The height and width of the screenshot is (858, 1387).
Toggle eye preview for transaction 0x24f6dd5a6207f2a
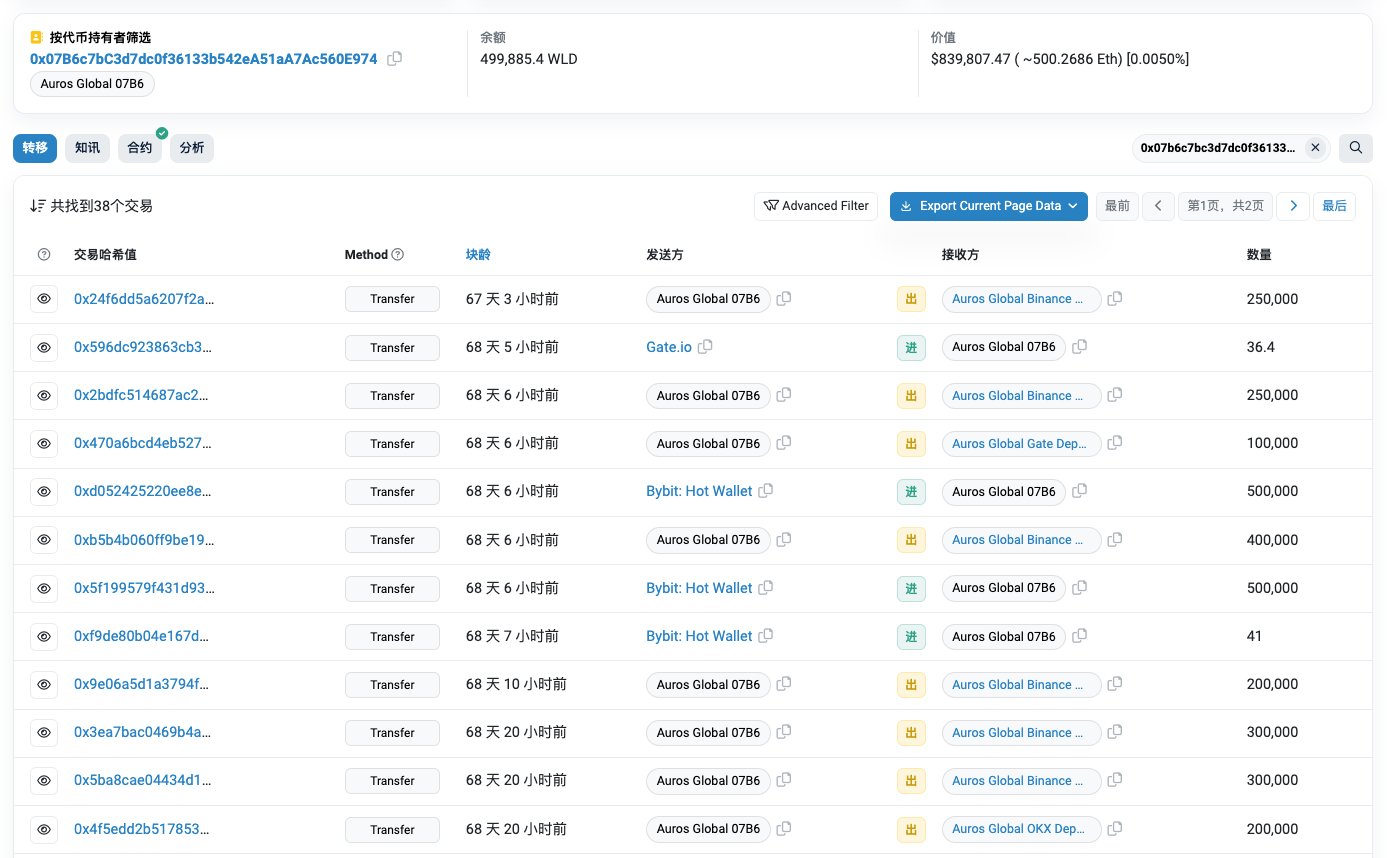coord(44,299)
